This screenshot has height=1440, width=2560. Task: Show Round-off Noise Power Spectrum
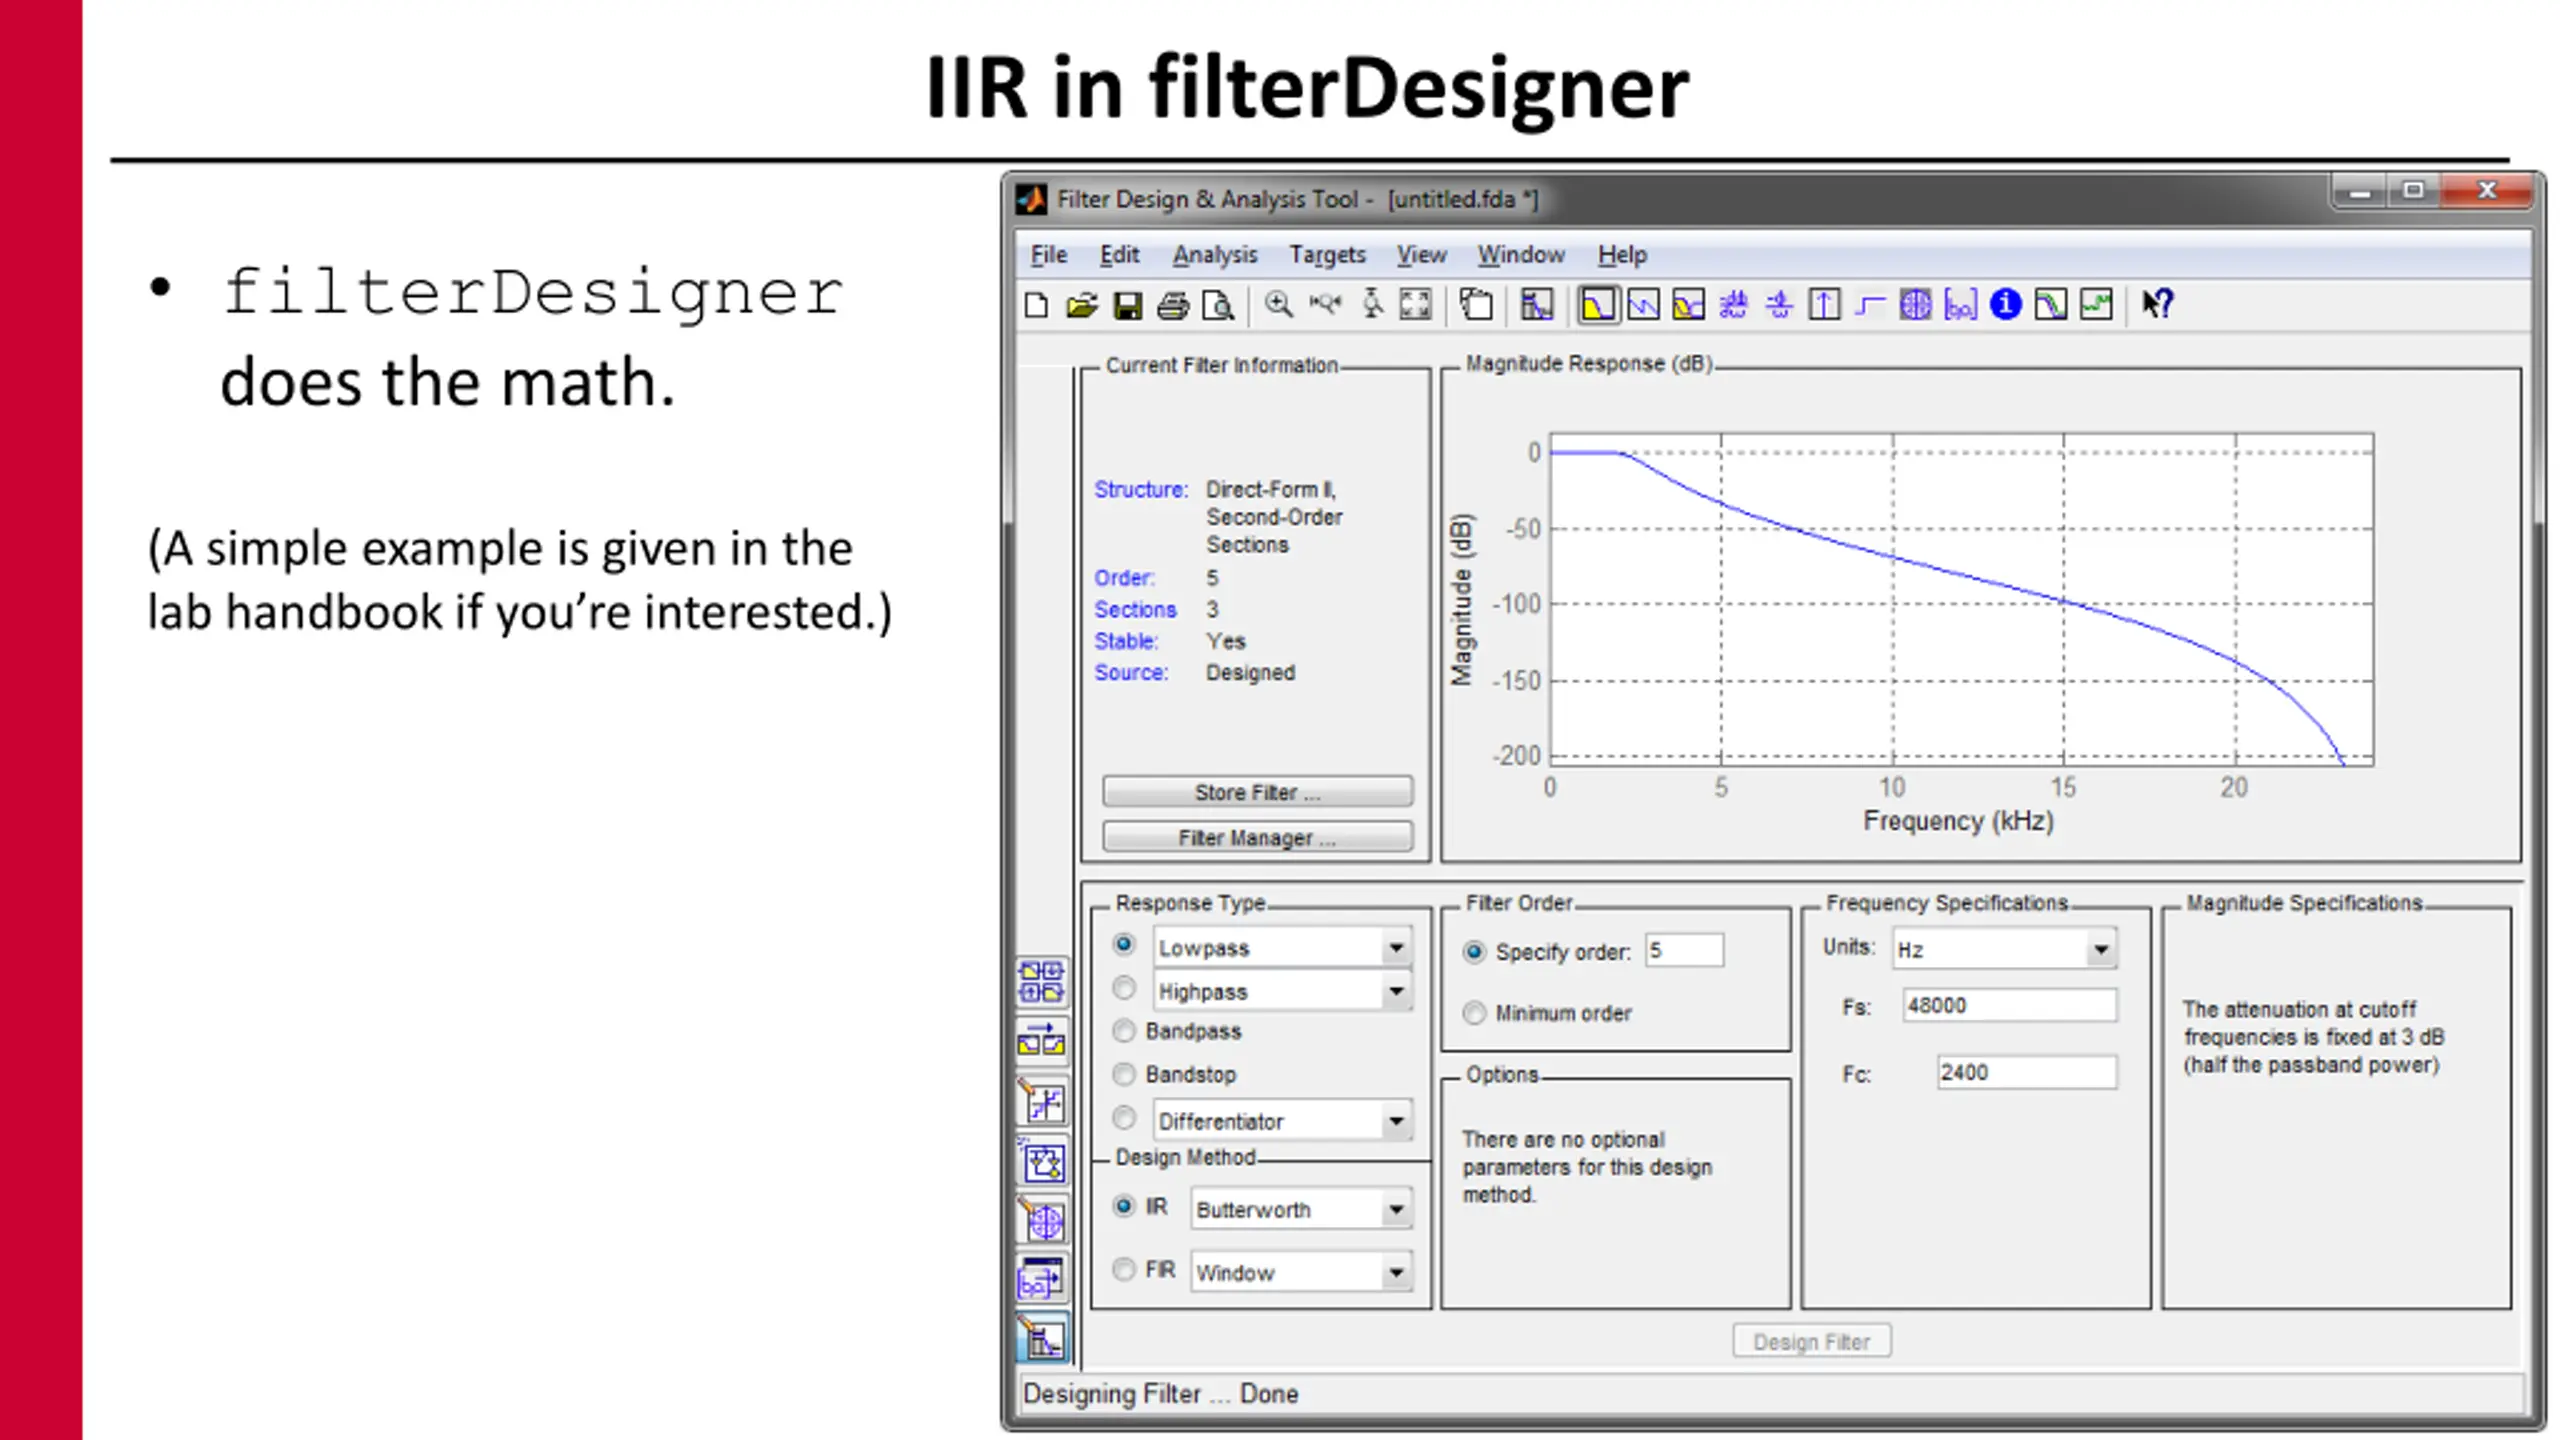click(x=2096, y=304)
